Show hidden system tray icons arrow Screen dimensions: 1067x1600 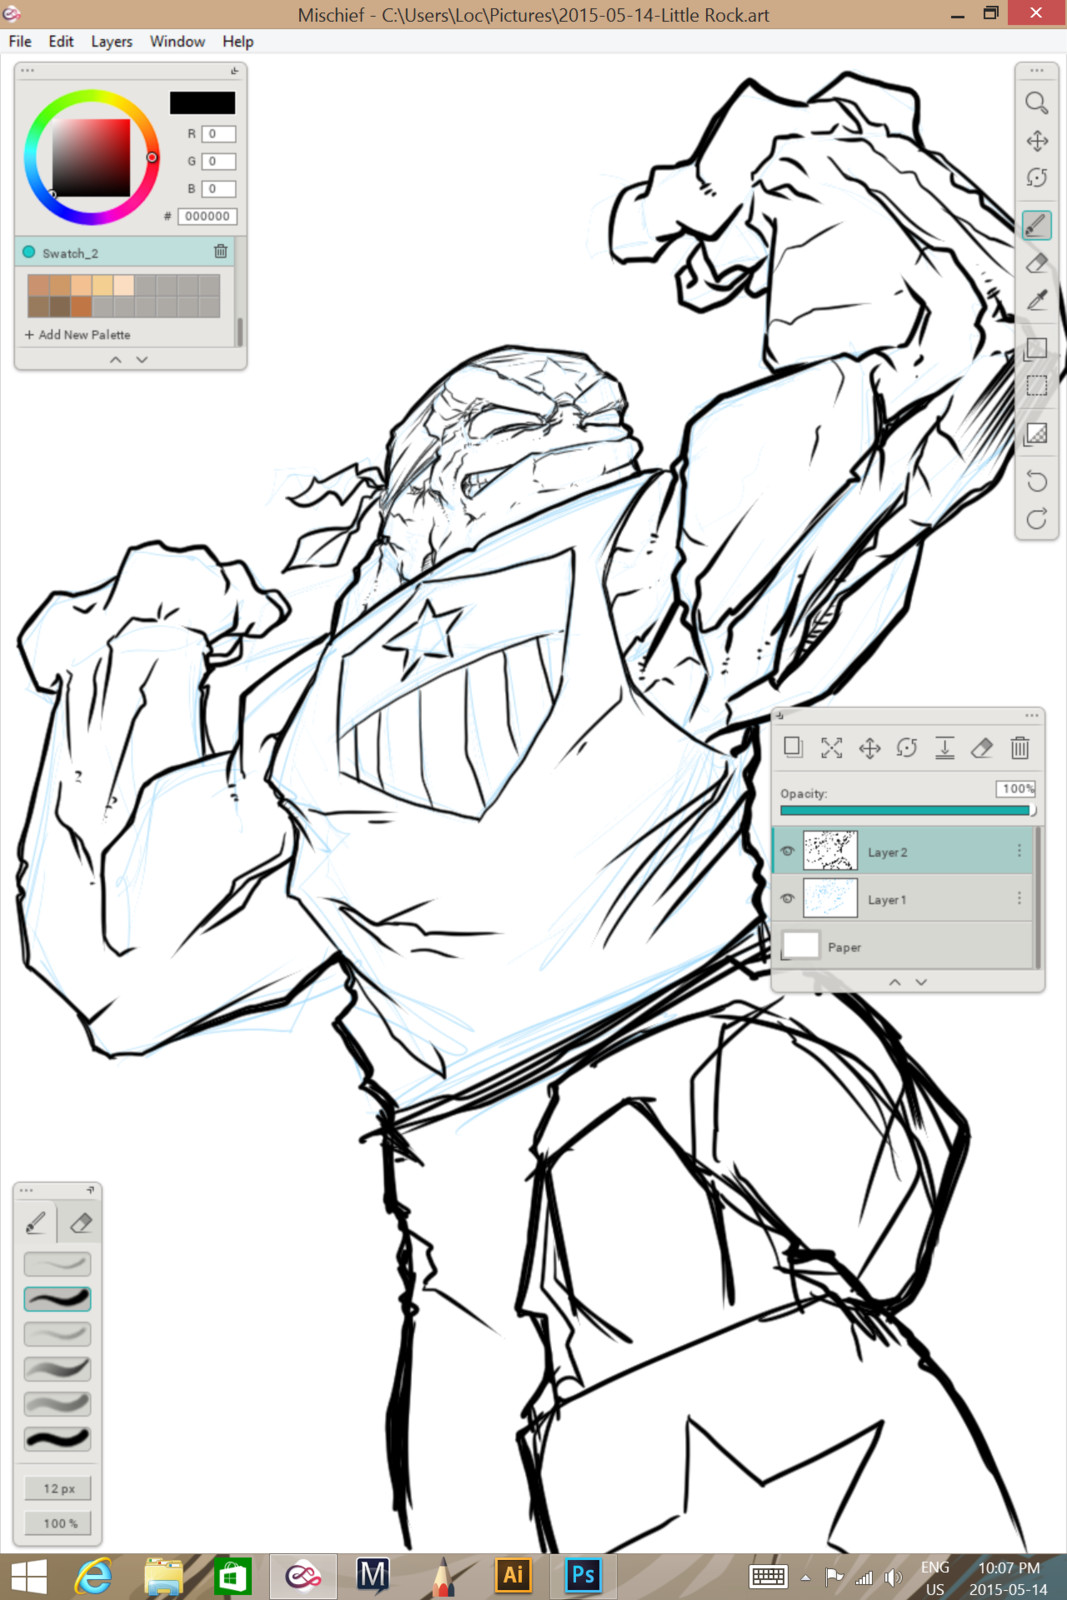805,1578
